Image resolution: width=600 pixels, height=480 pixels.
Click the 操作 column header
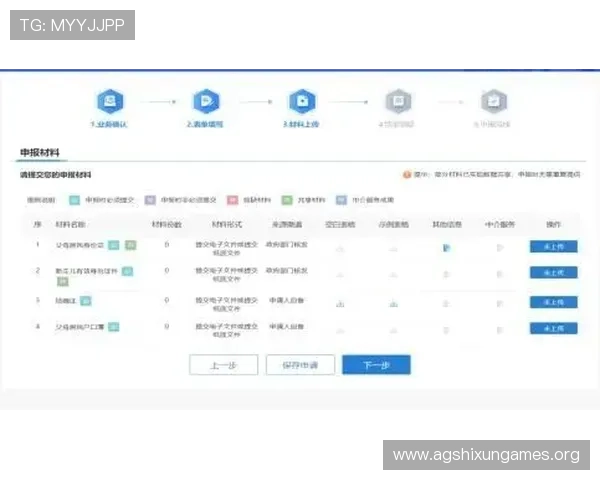553,224
